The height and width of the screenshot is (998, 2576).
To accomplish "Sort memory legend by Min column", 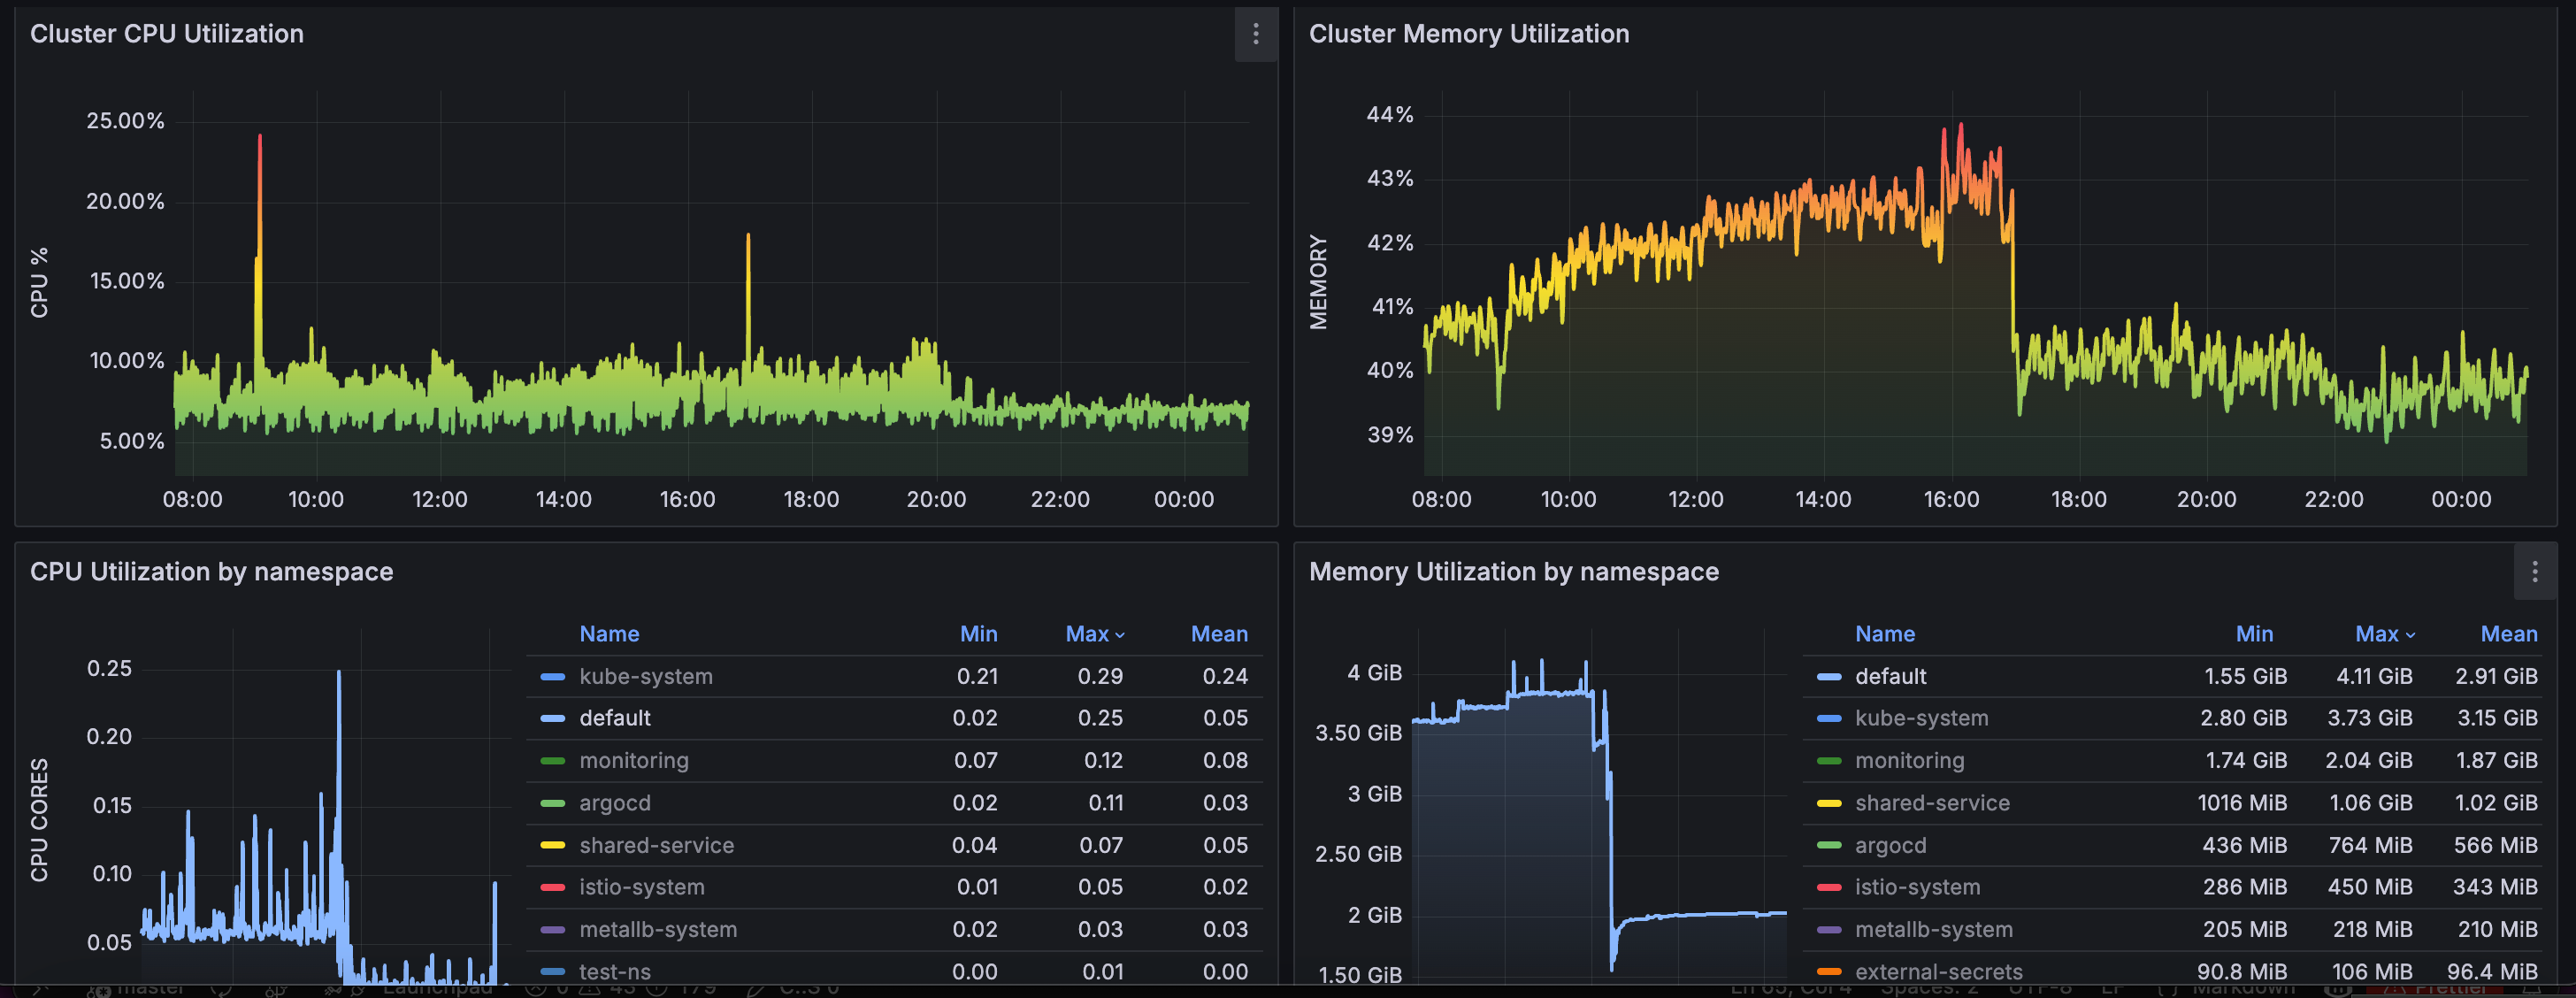I will pos(2253,634).
